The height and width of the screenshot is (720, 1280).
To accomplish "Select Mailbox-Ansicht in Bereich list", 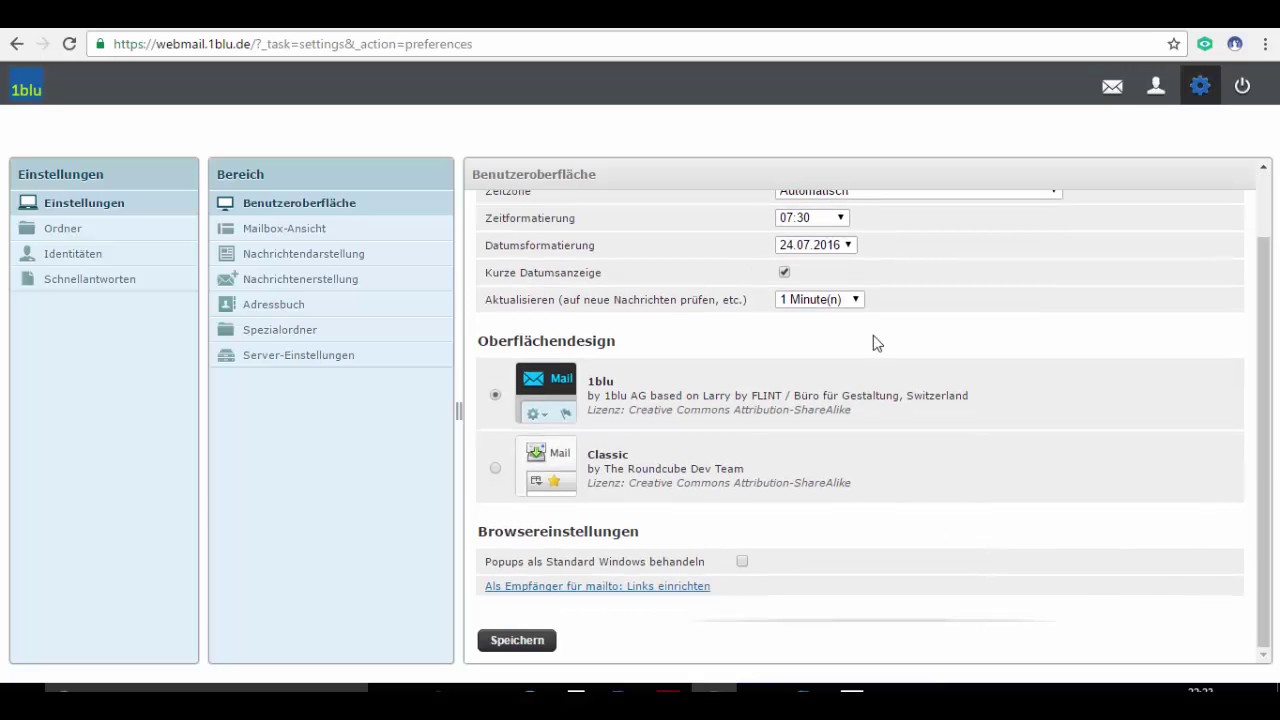I will [331, 228].
